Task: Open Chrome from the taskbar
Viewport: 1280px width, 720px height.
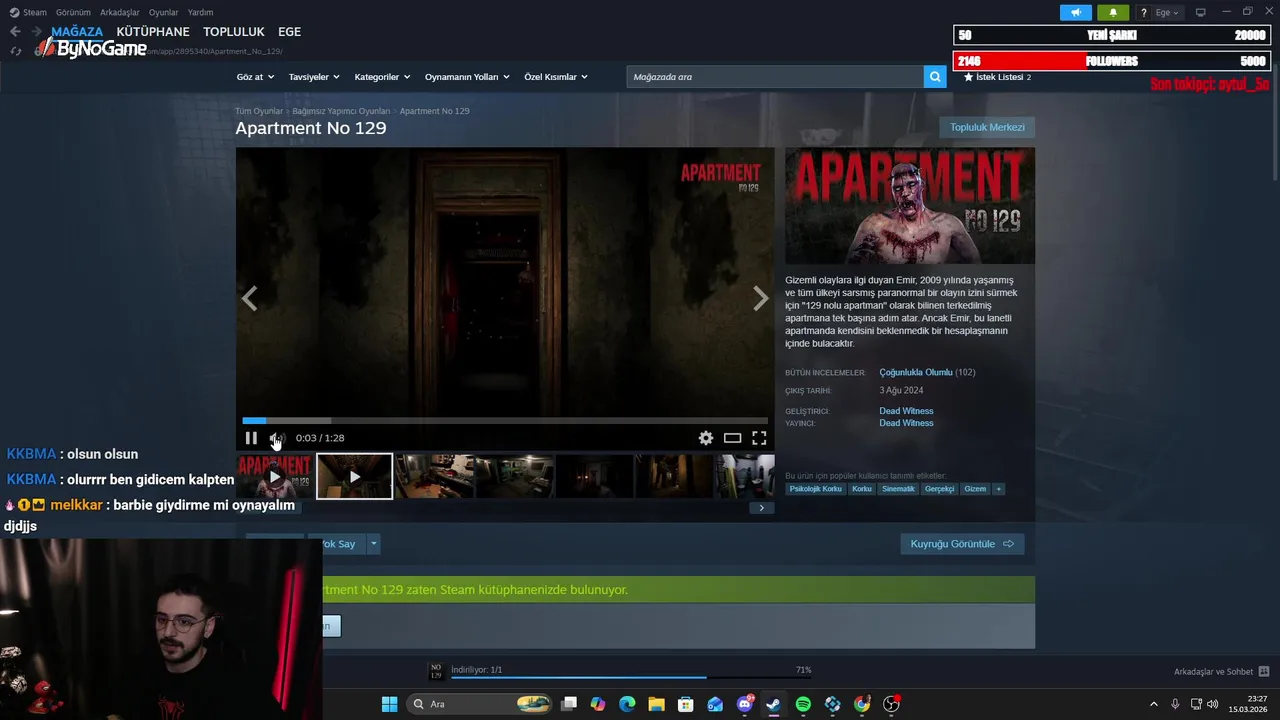Action: pyautogui.click(x=862, y=704)
